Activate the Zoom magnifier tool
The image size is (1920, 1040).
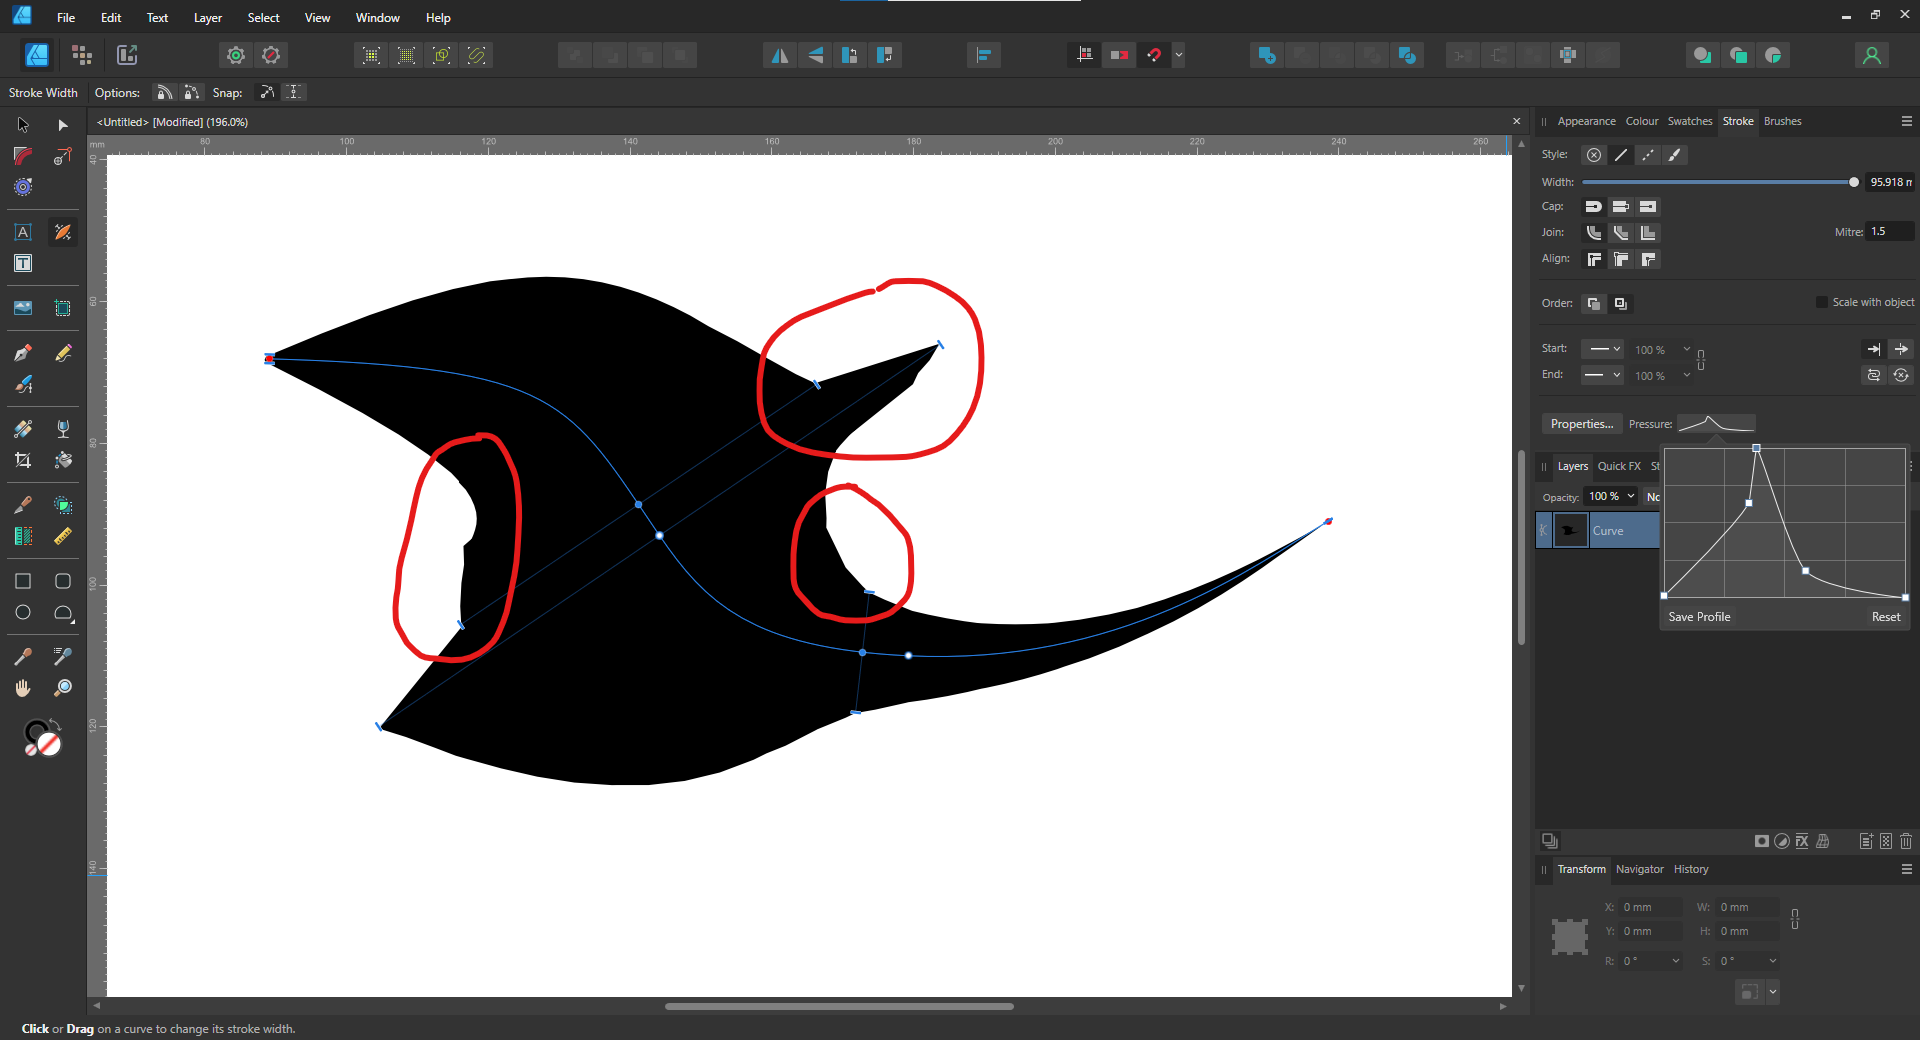[x=63, y=688]
